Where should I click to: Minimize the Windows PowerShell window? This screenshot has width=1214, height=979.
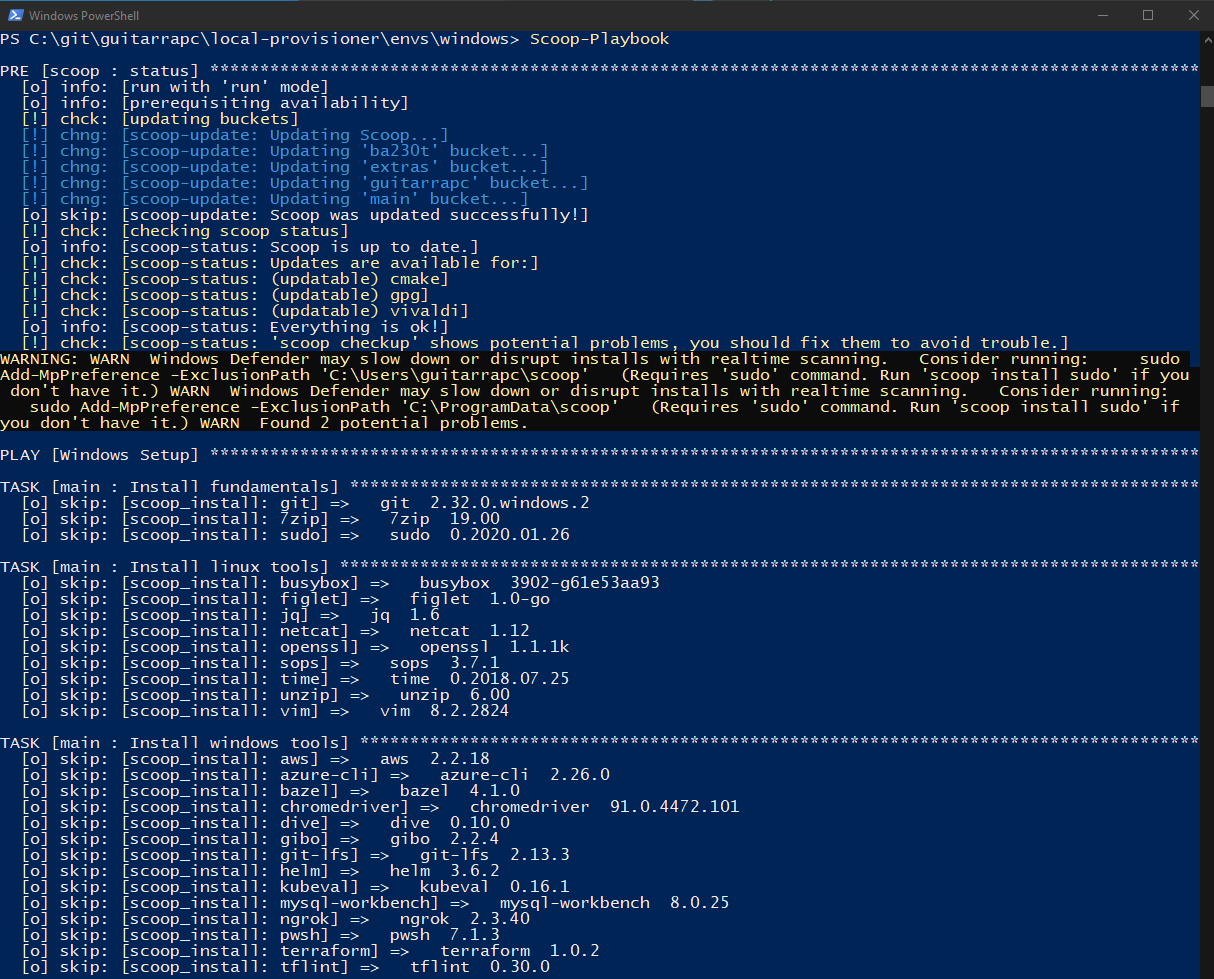(1102, 15)
